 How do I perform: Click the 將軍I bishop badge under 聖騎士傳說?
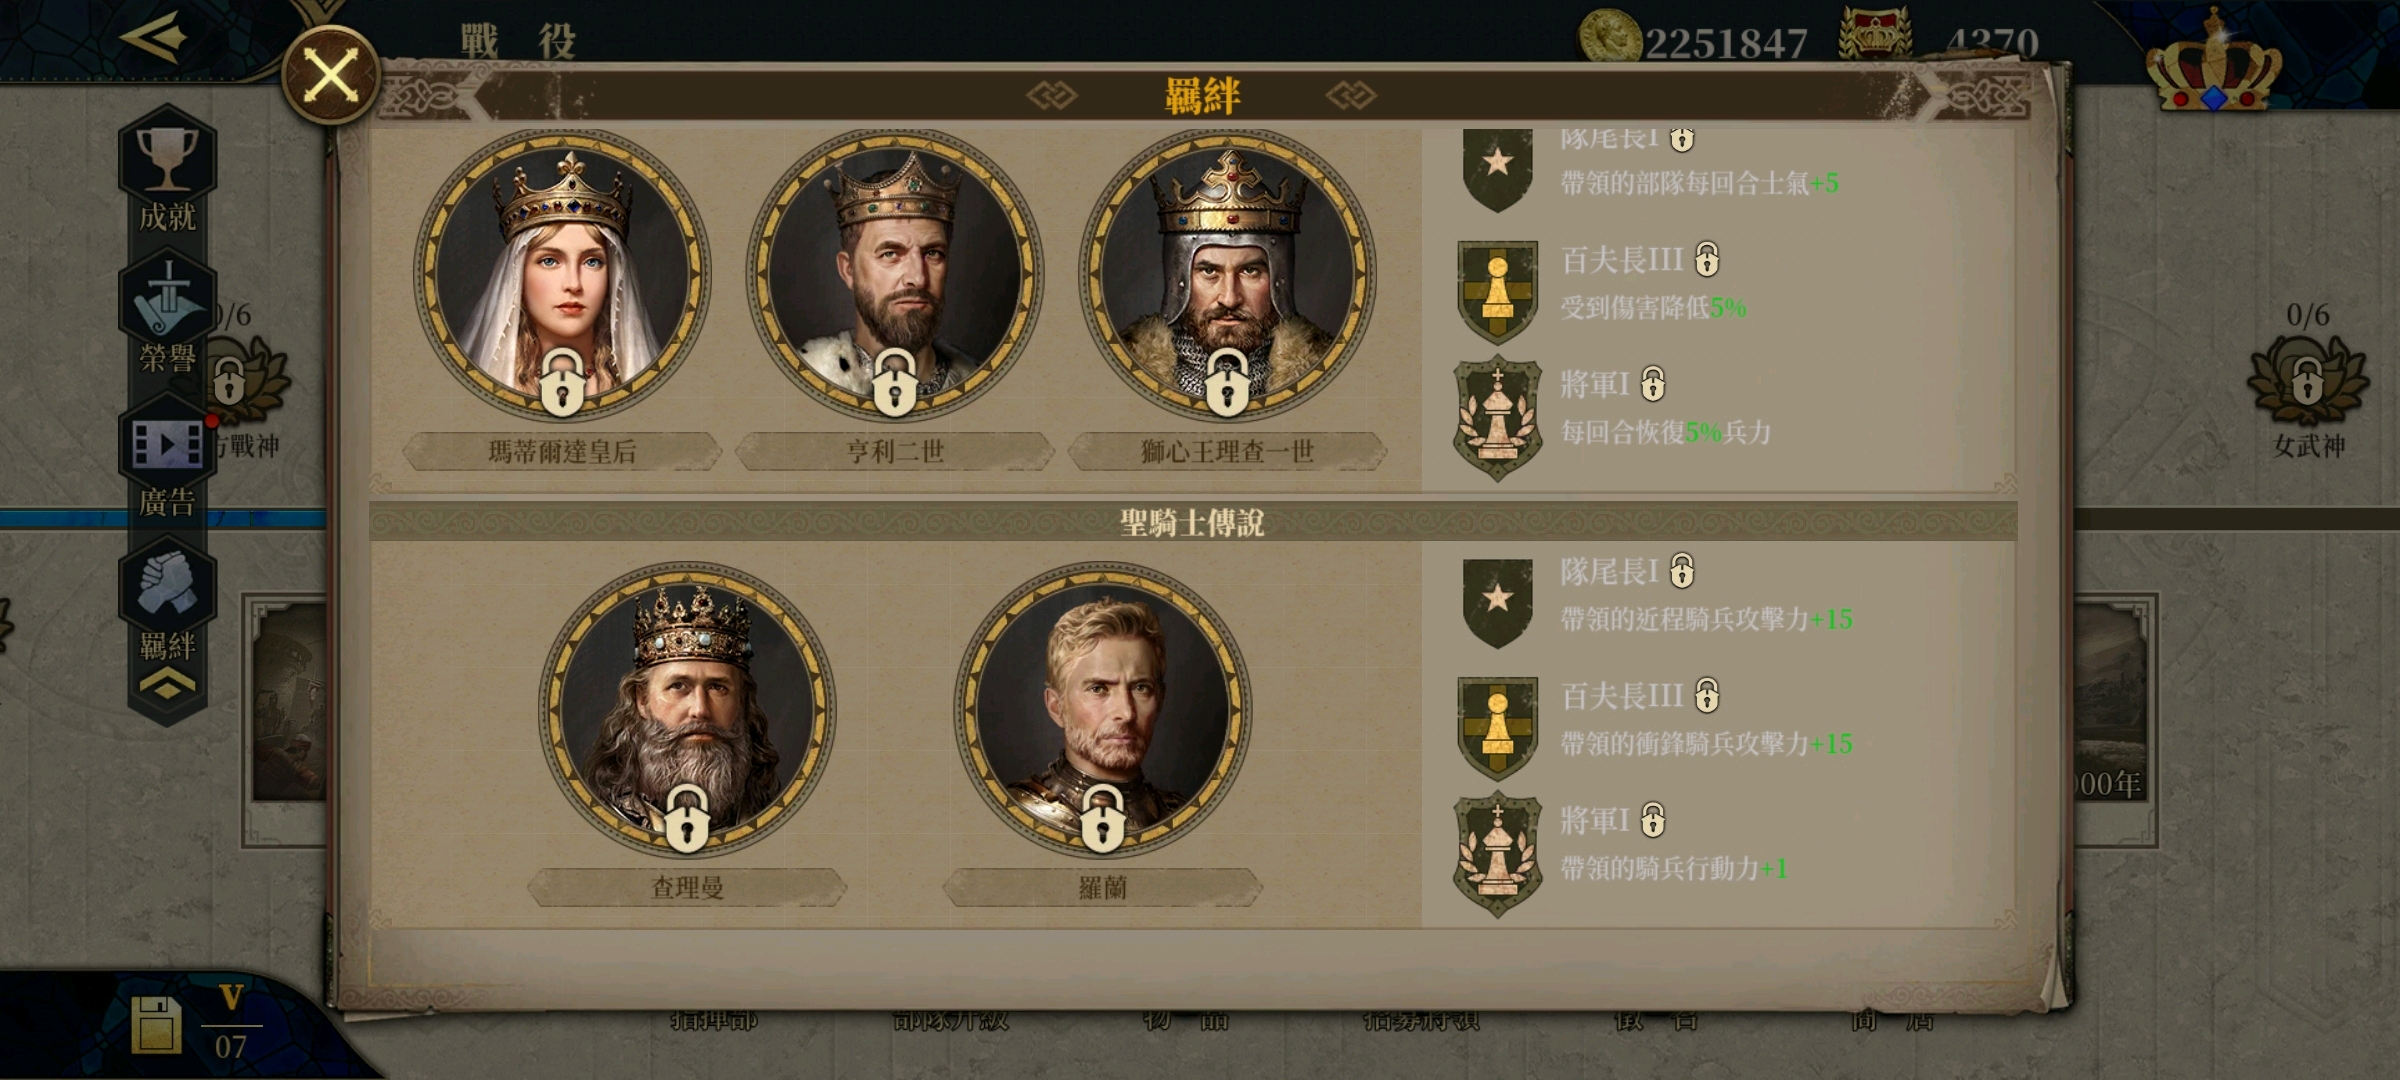[1497, 855]
